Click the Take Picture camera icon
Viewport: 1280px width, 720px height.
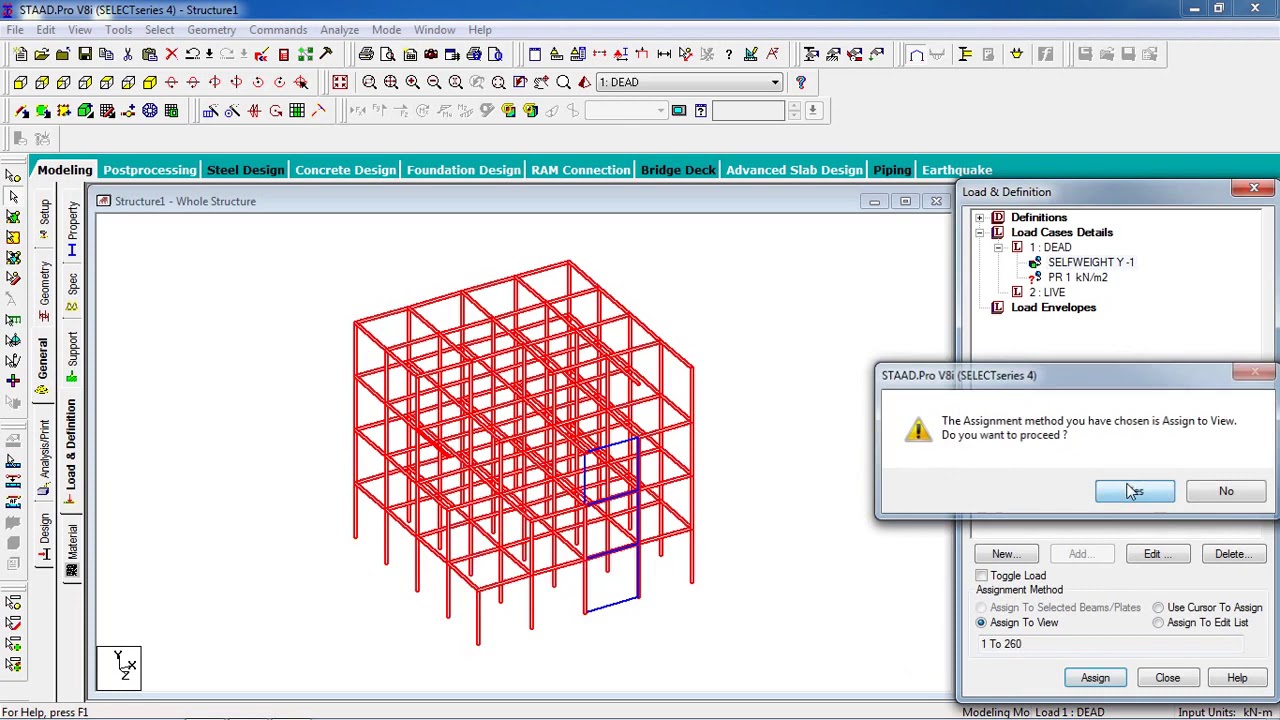coord(431,54)
